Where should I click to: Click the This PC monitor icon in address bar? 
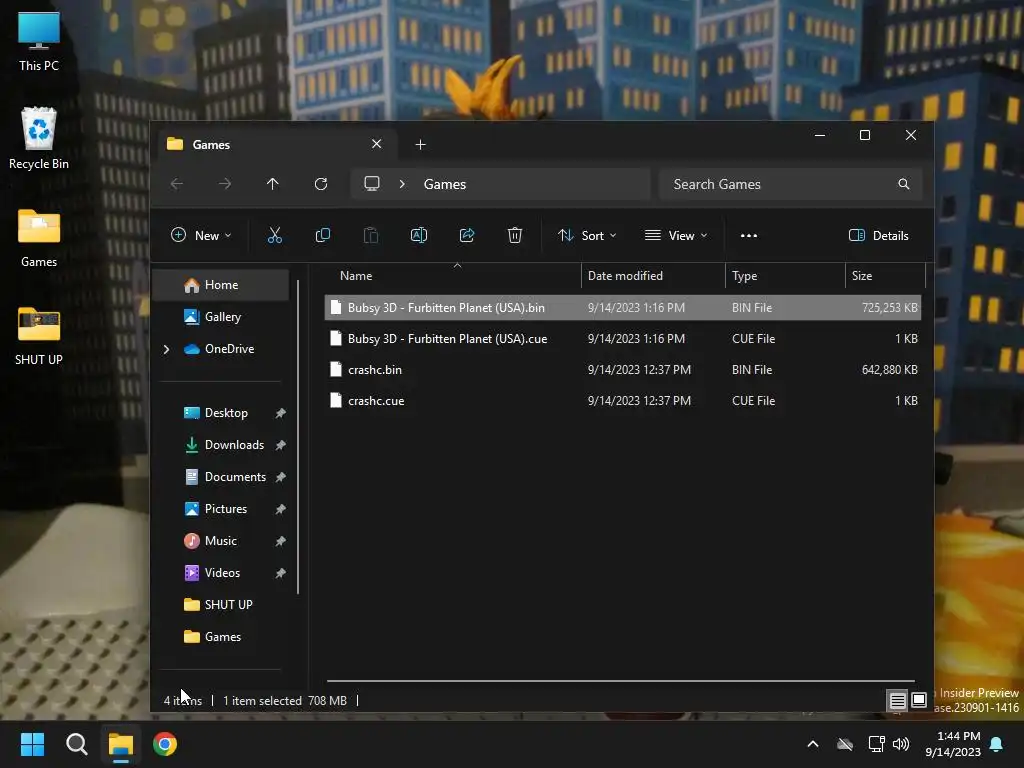point(372,184)
